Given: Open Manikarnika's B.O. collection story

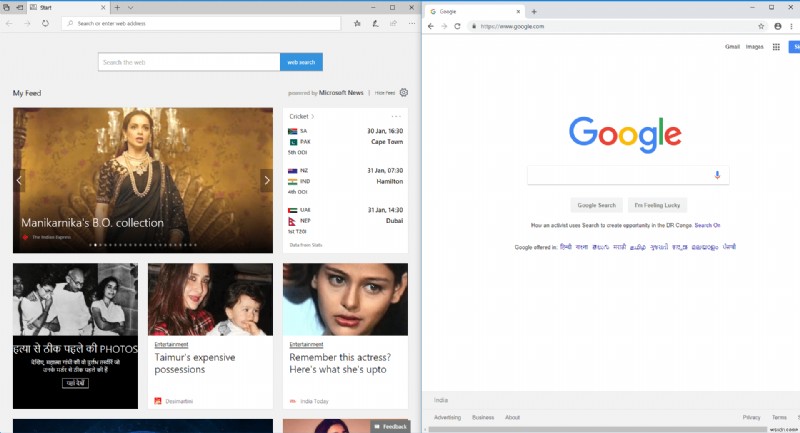Looking at the screenshot, I should click(92, 223).
